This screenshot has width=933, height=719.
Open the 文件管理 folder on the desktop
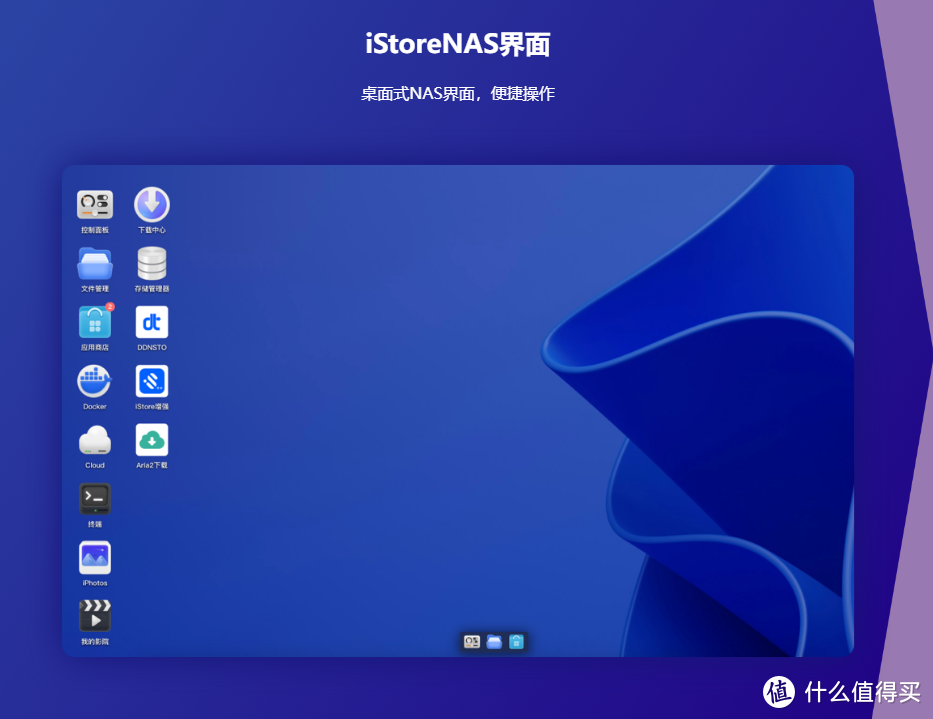tap(95, 264)
